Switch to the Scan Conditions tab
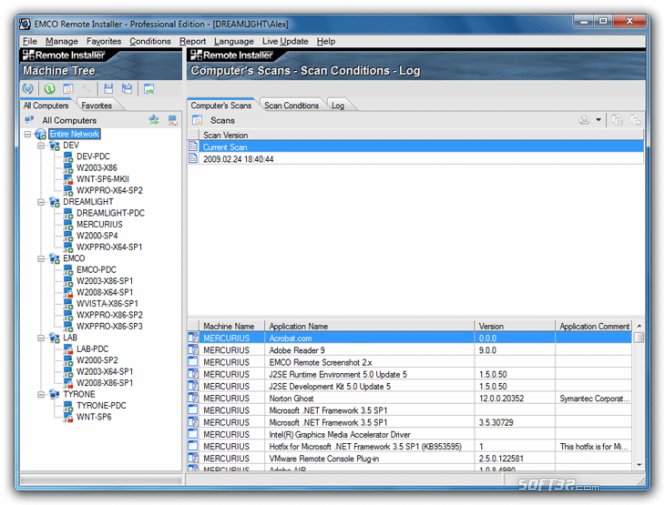665x505 pixels. (x=291, y=105)
